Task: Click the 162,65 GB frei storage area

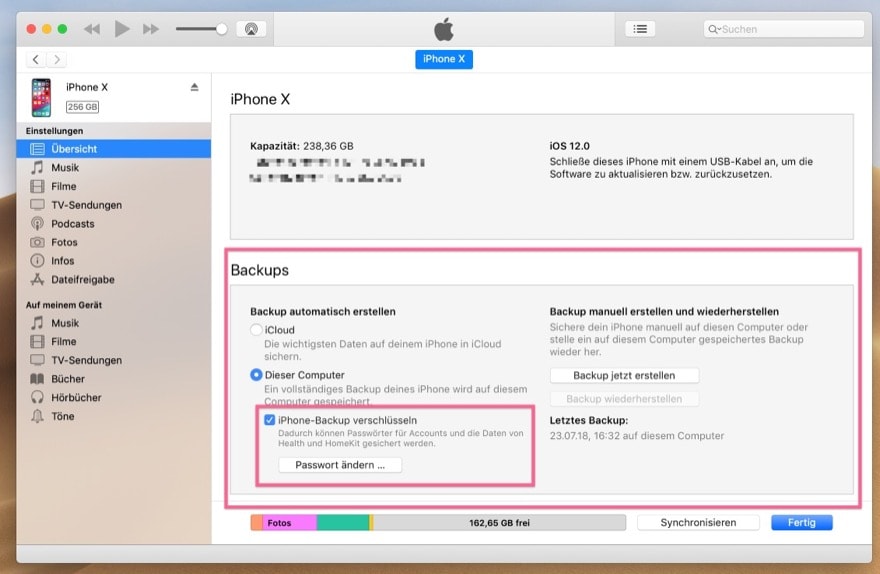Action: click(x=499, y=522)
